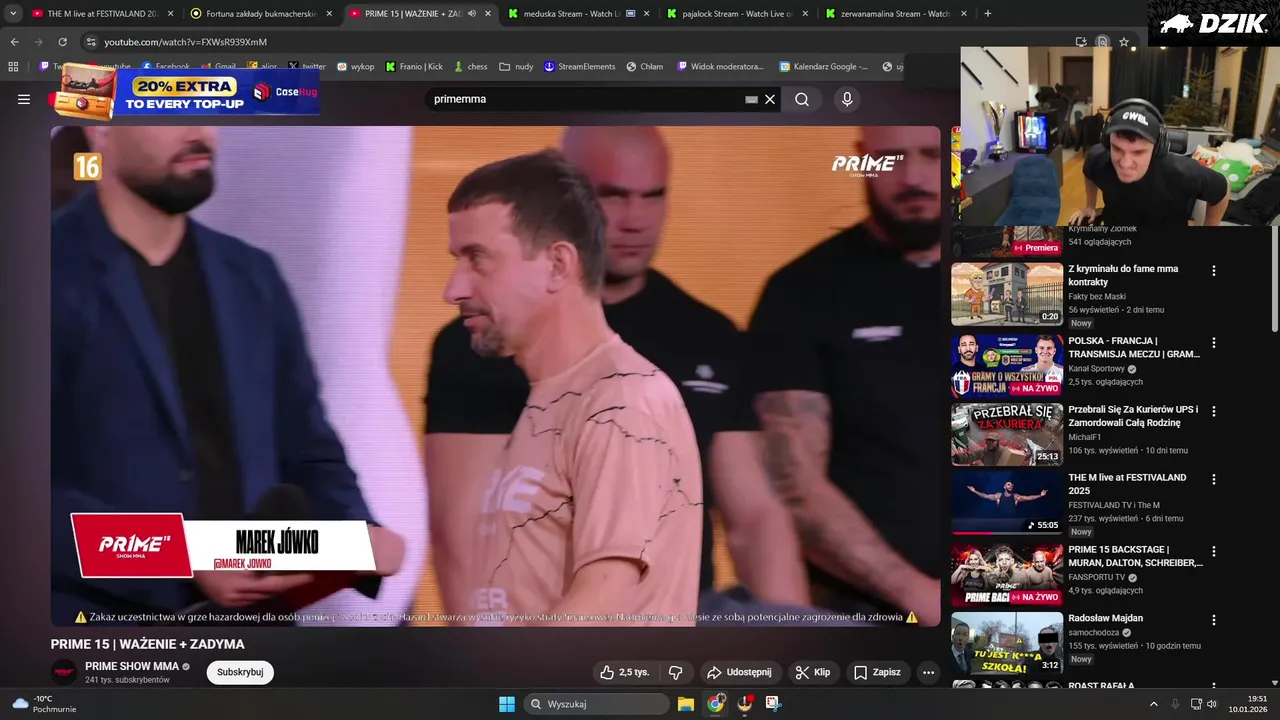Clear the primemma search text
Screen dimensions: 1280x720
coord(770,99)
